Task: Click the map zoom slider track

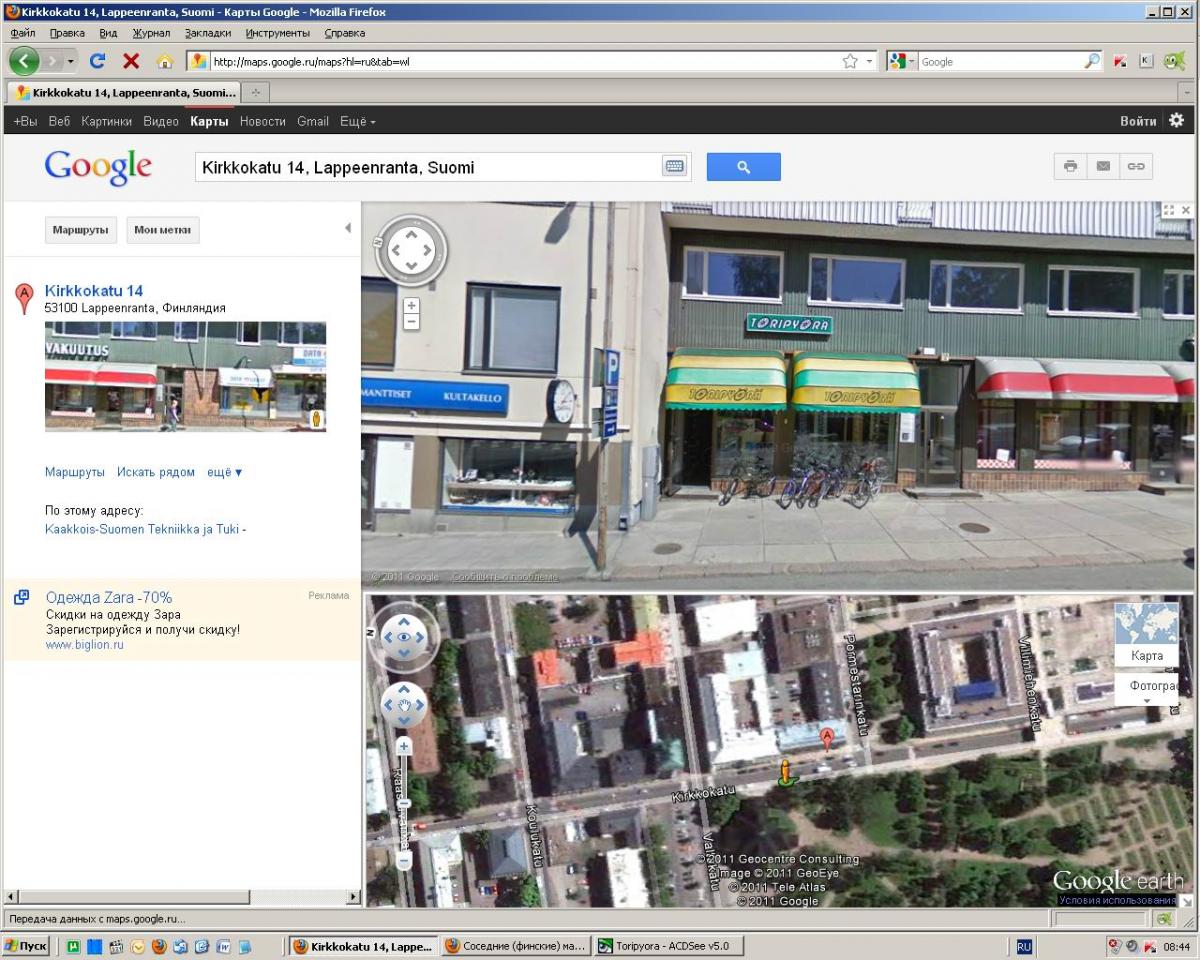Action: 404,800
